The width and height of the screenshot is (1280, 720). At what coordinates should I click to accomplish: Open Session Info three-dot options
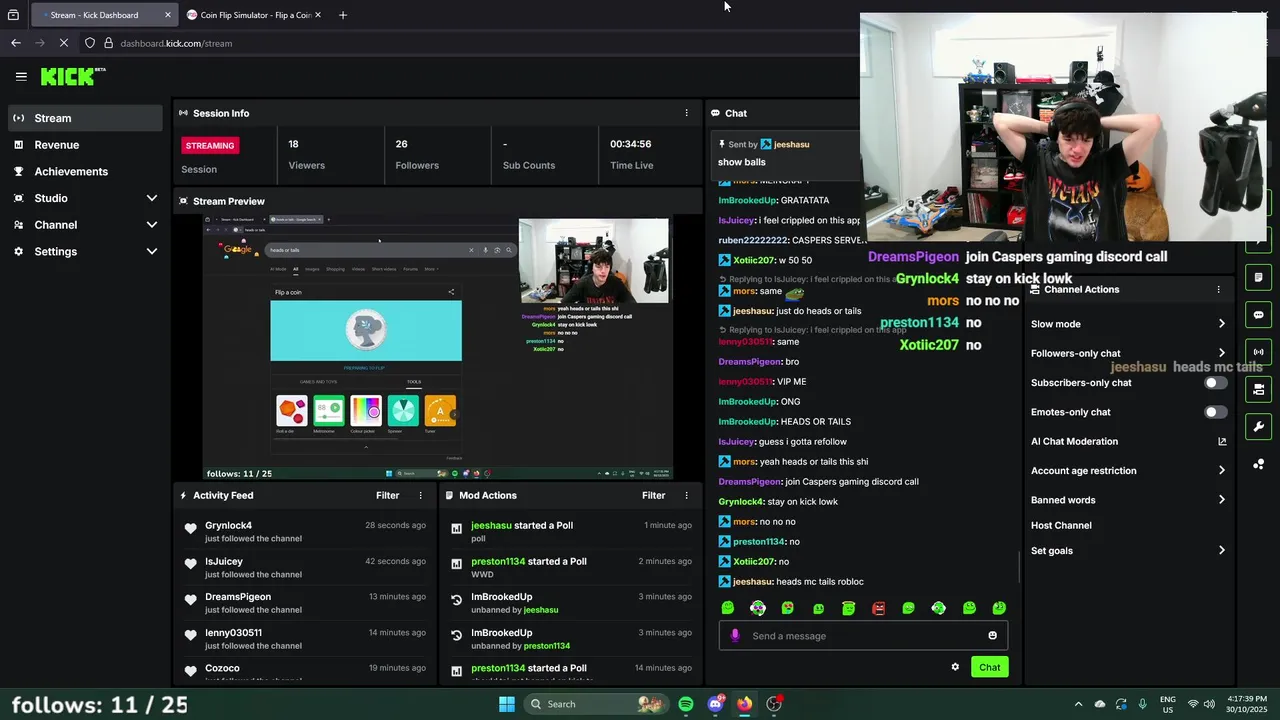pos(686,113)
